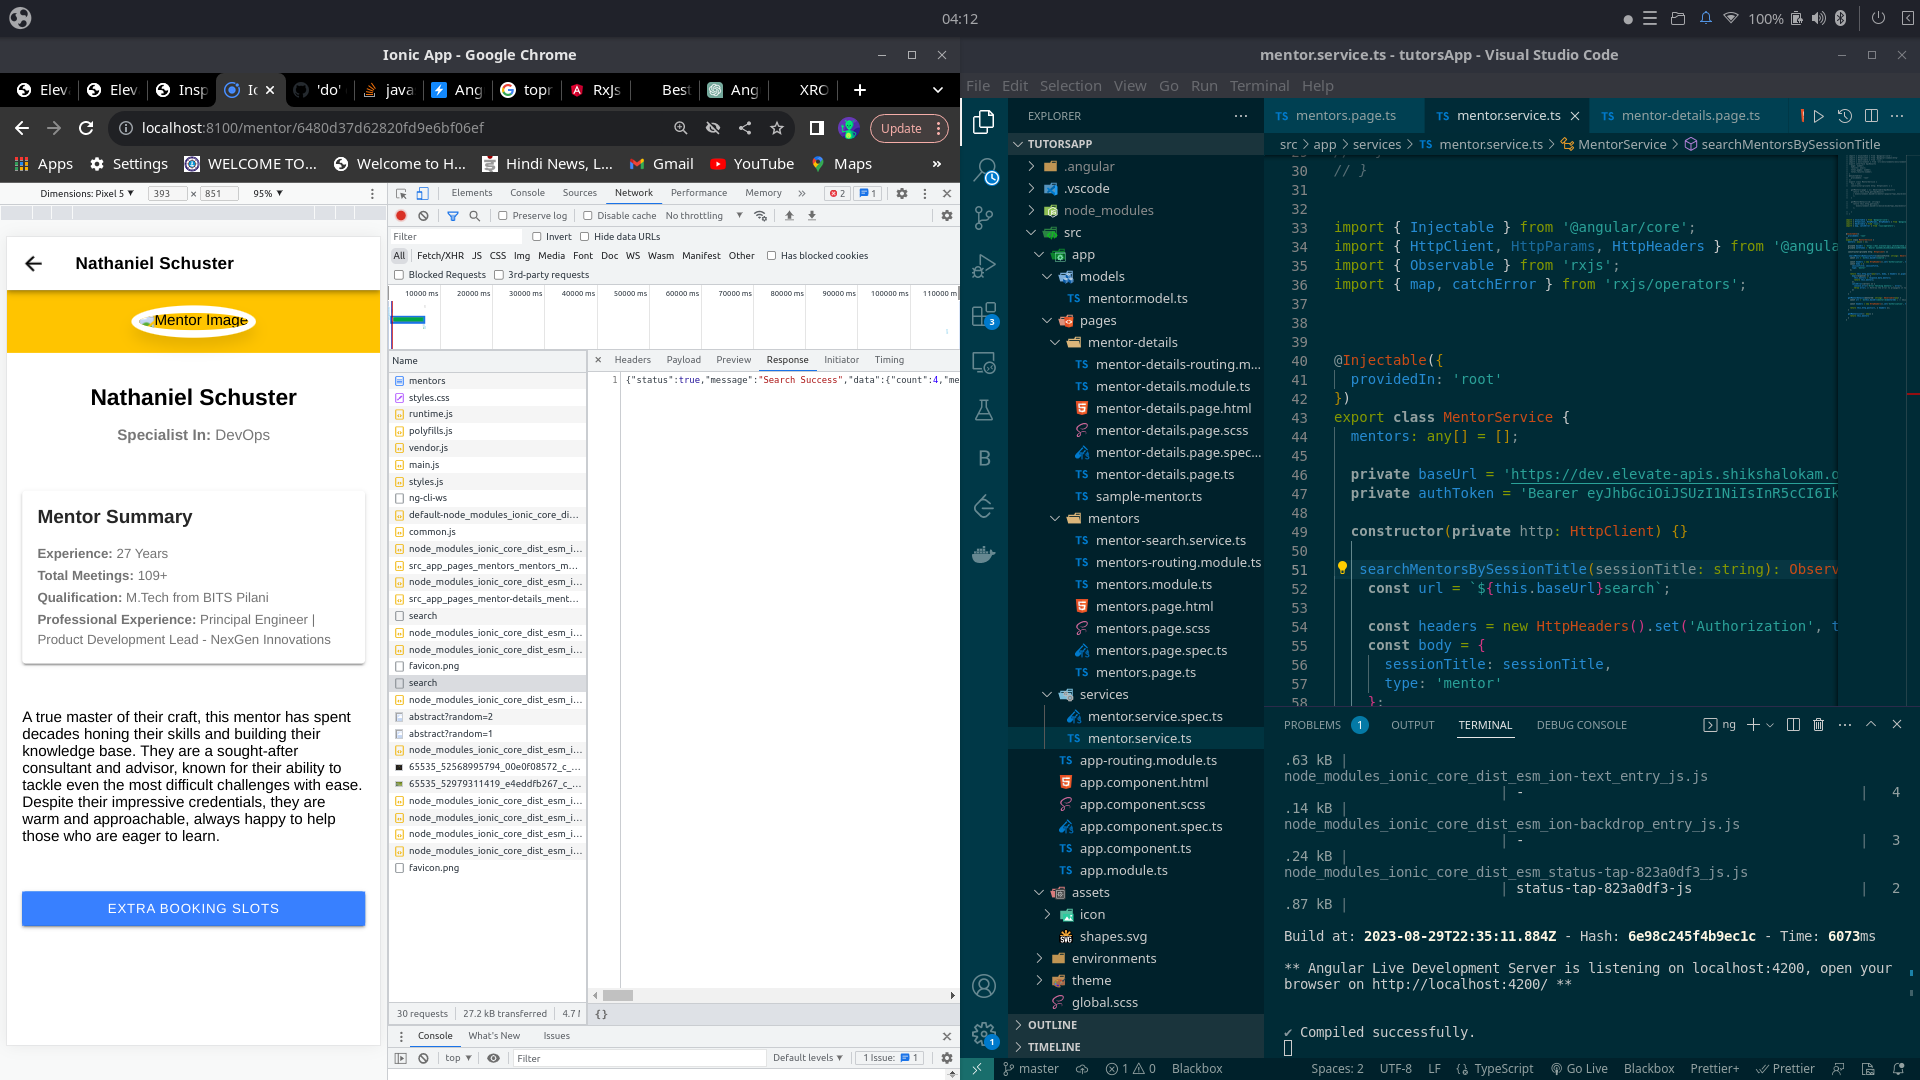Open Run and Debug view

point(984,266)
